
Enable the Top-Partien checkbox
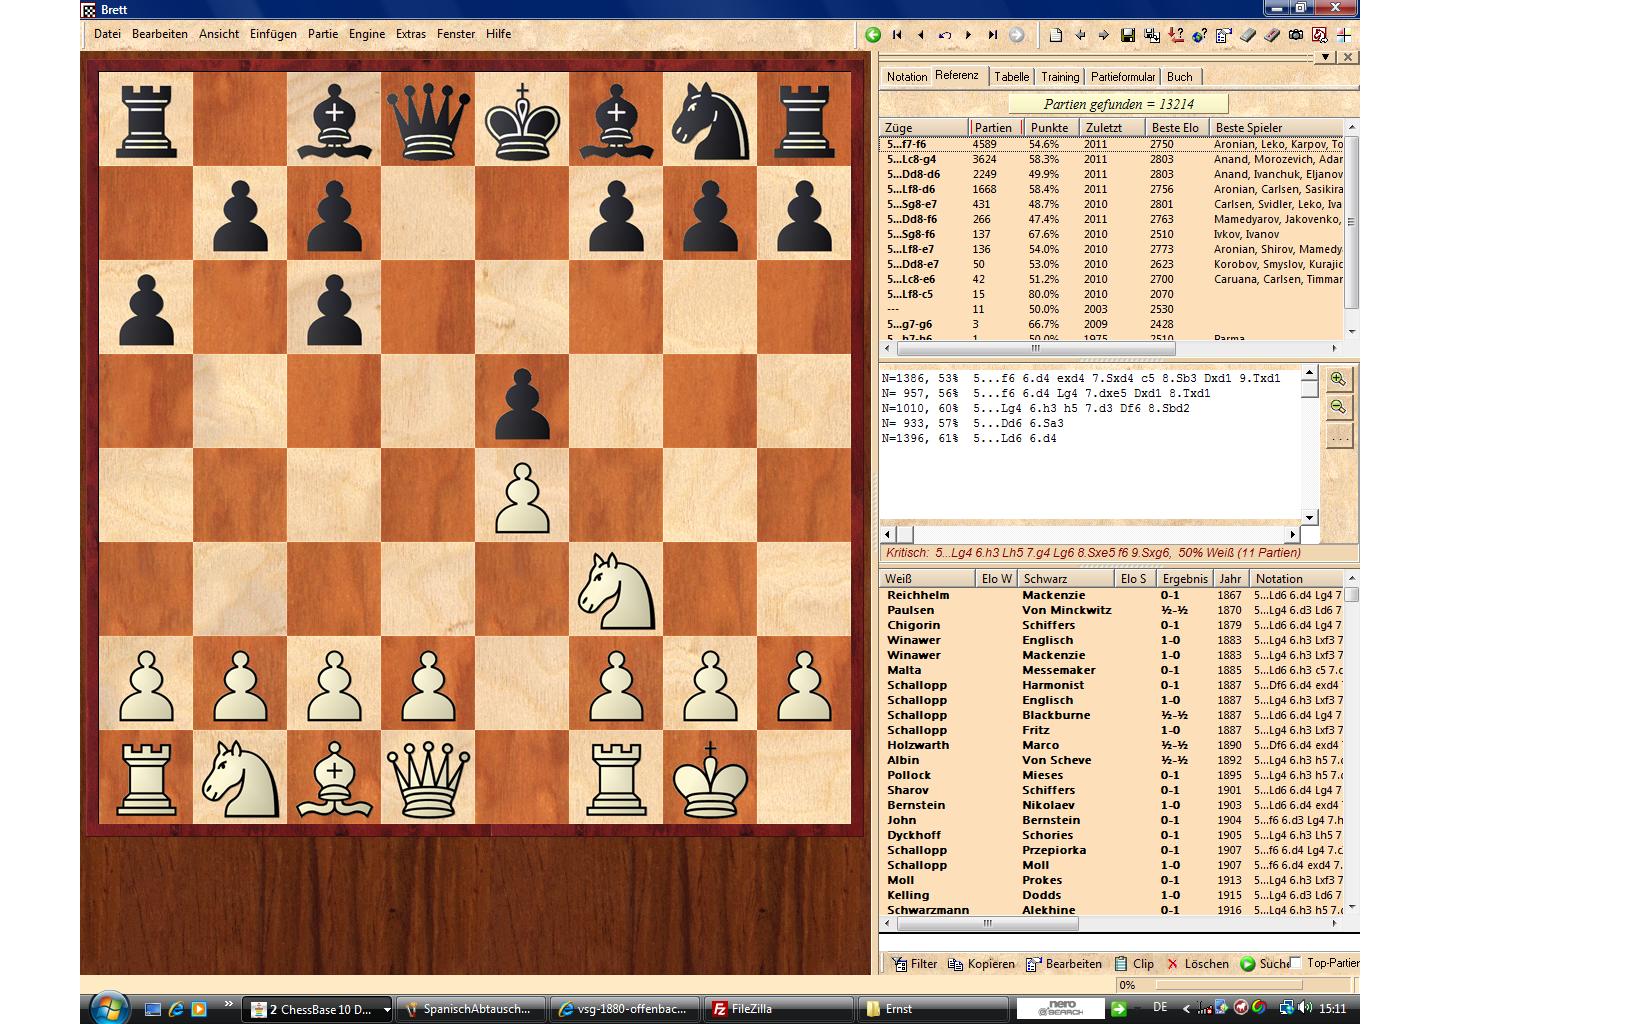coord(1296,963)
